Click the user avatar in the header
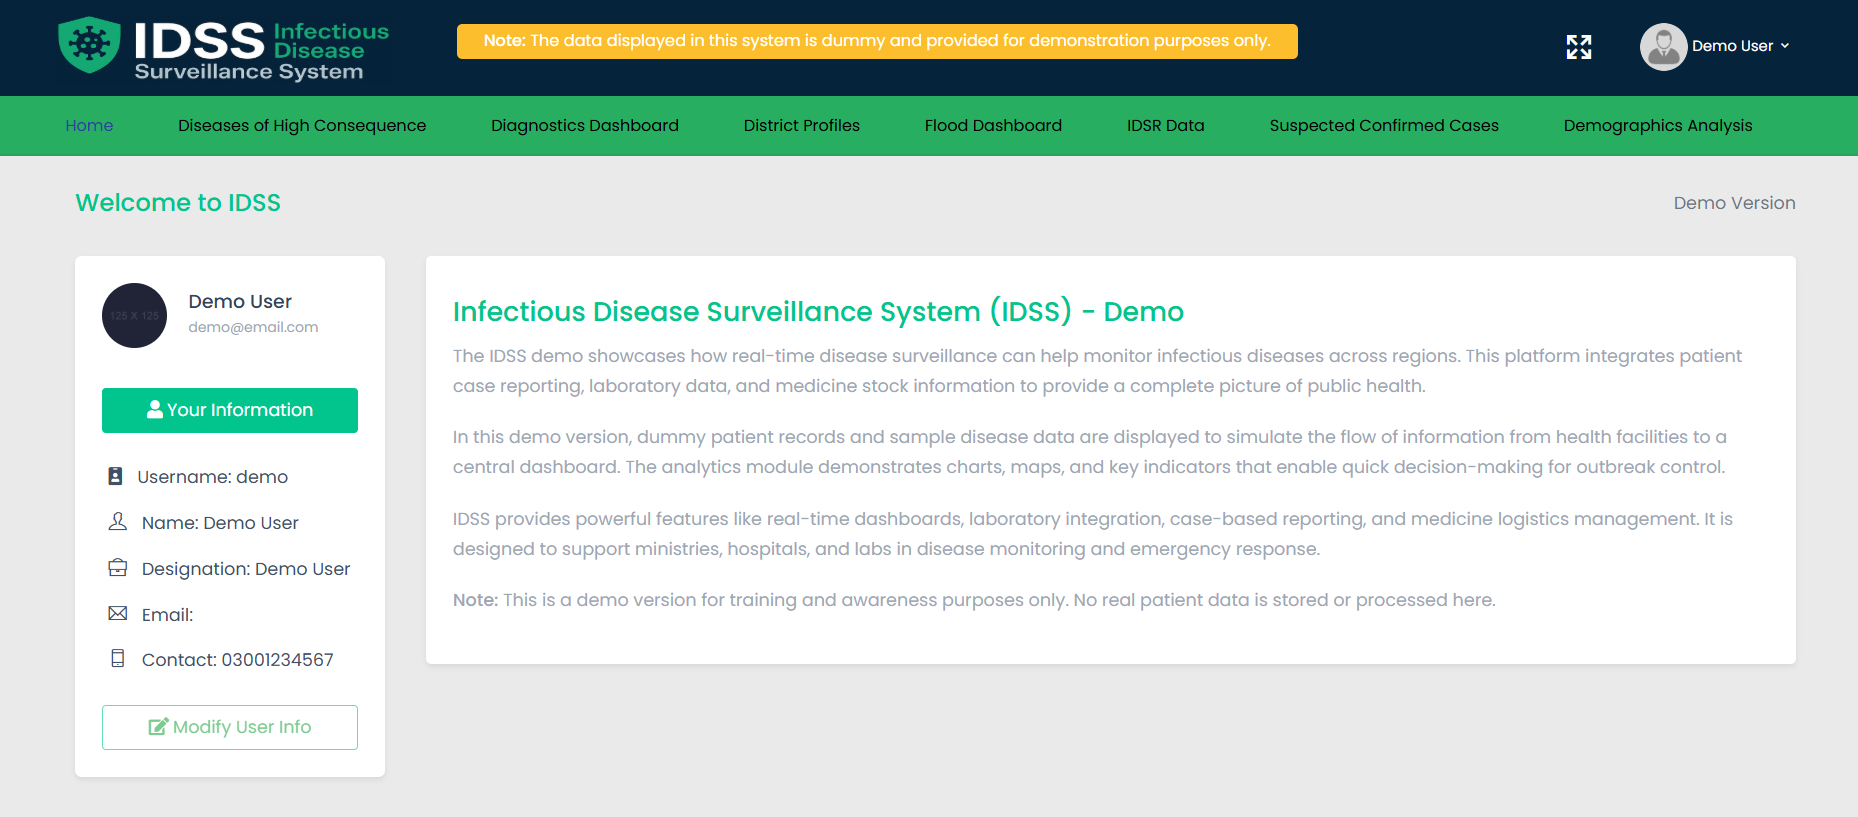 1663,47
